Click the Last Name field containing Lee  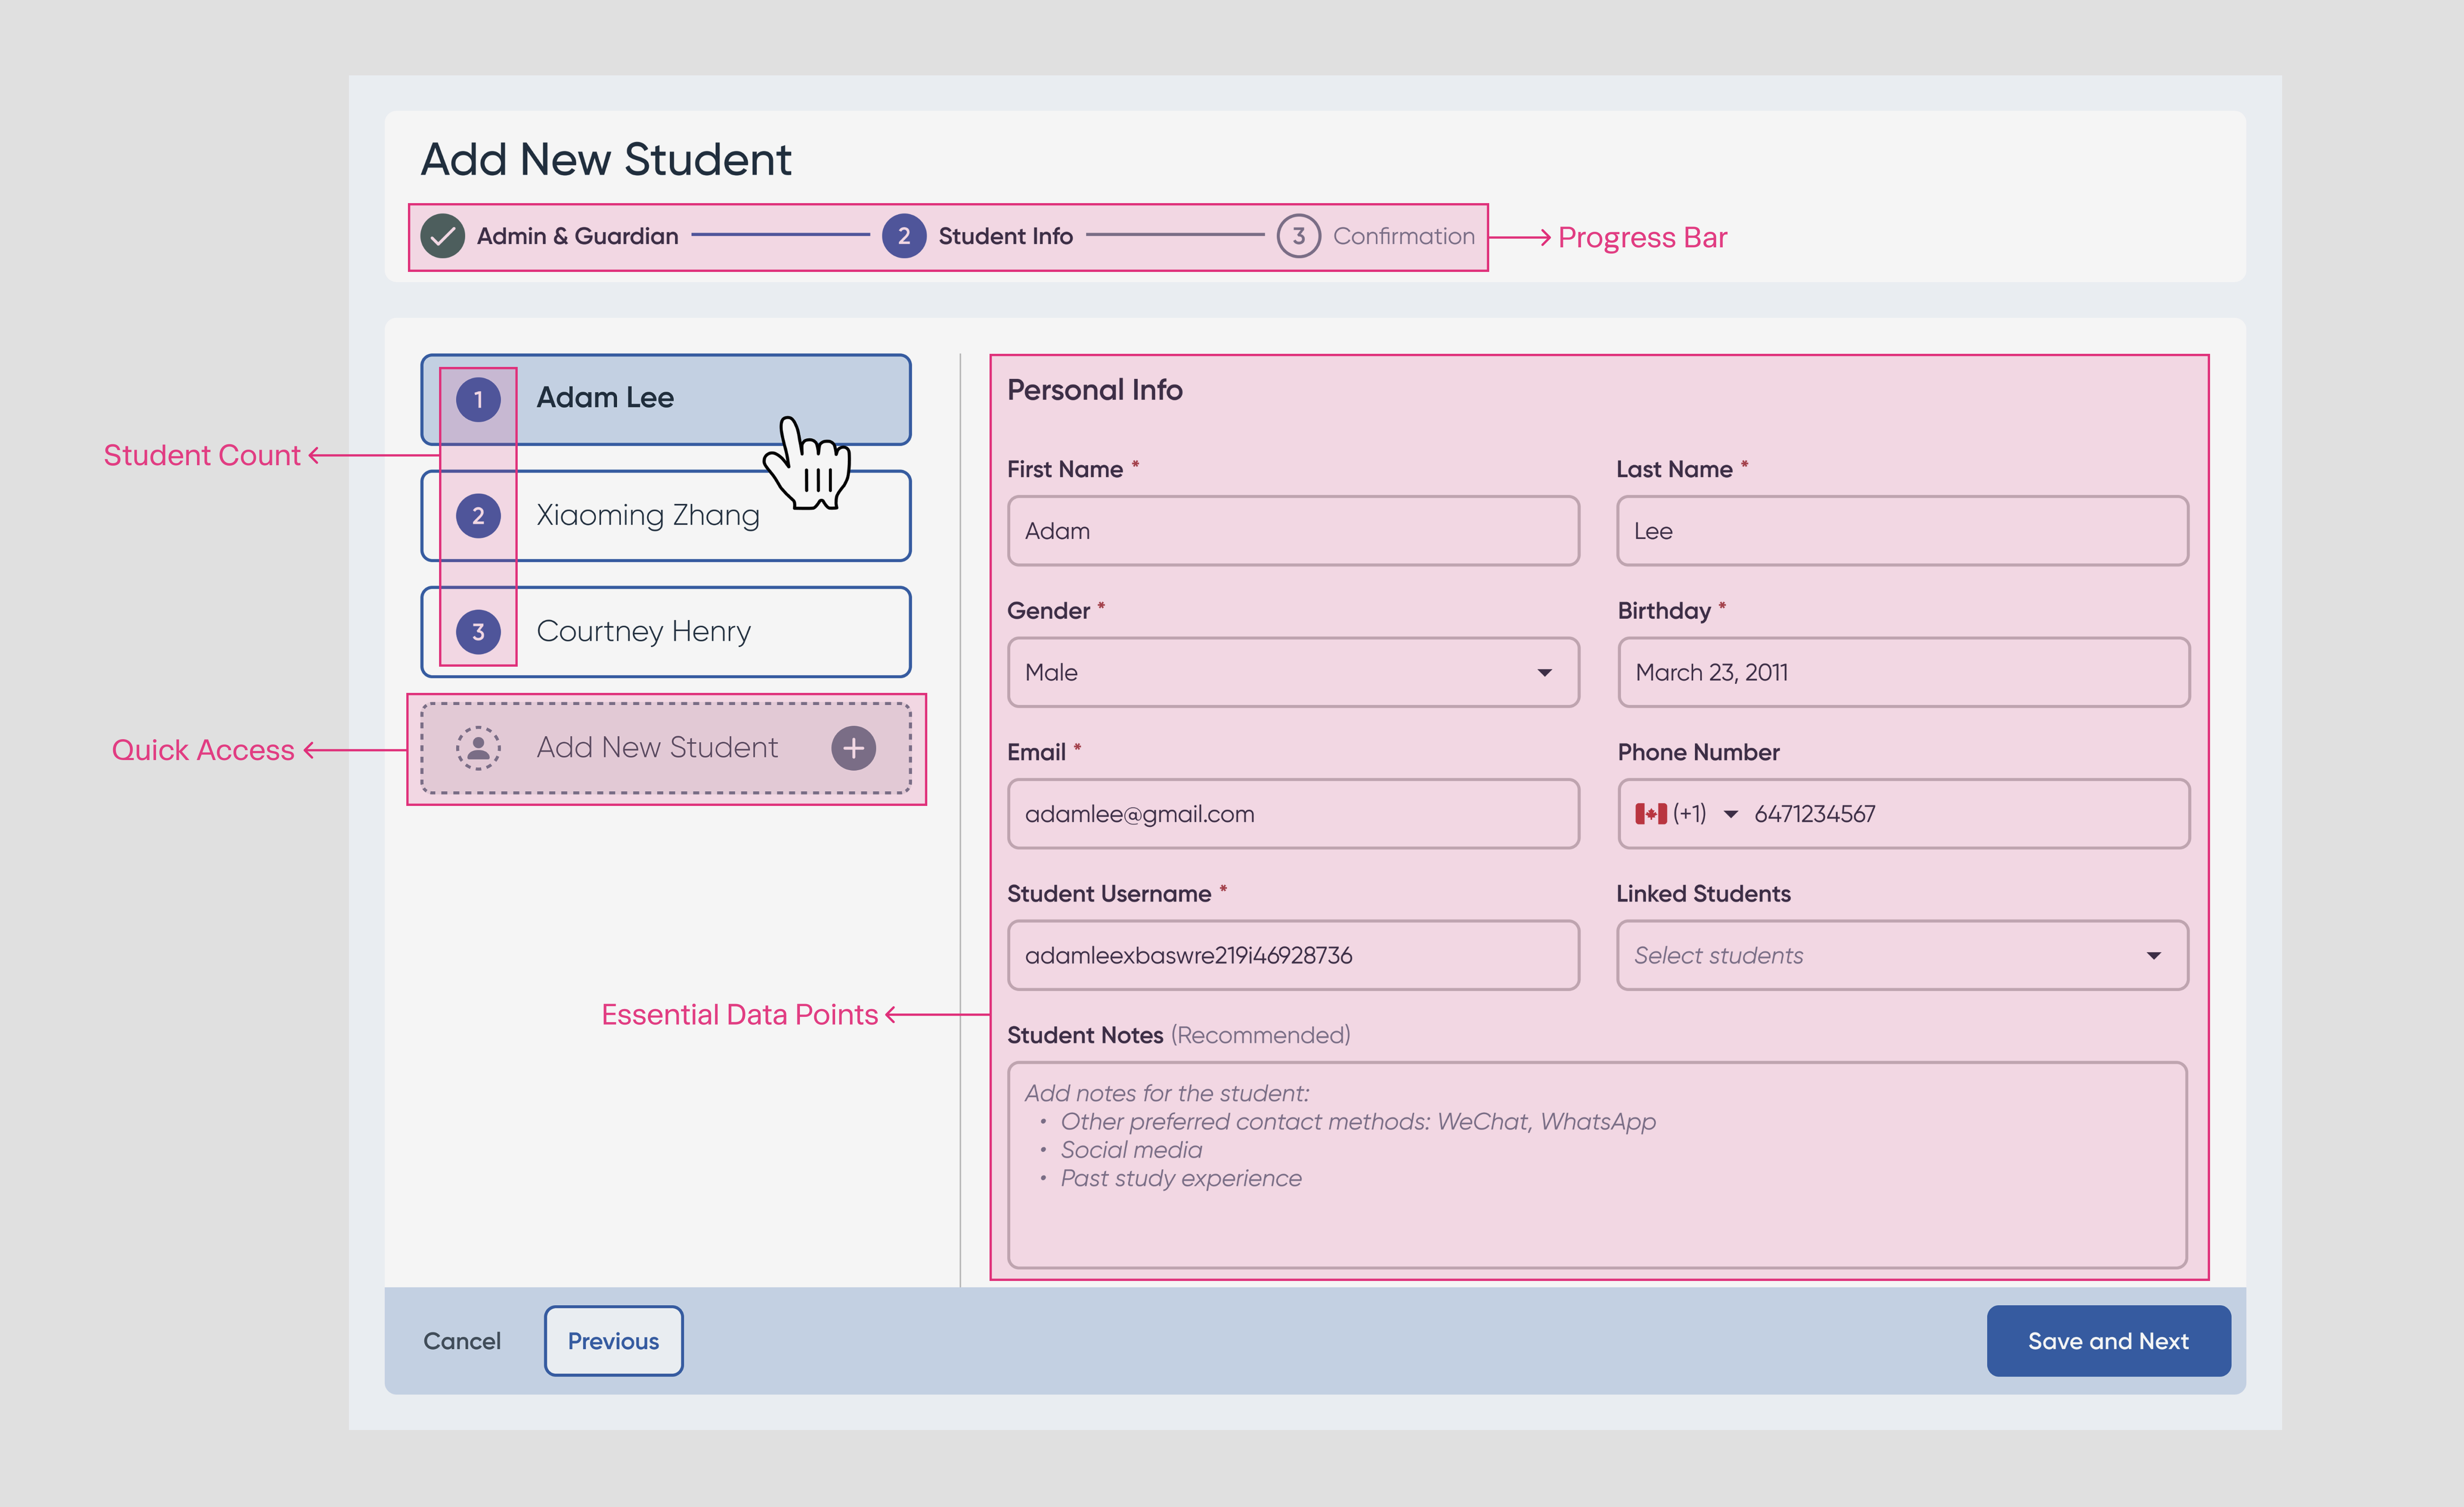tap(1902, 531)
